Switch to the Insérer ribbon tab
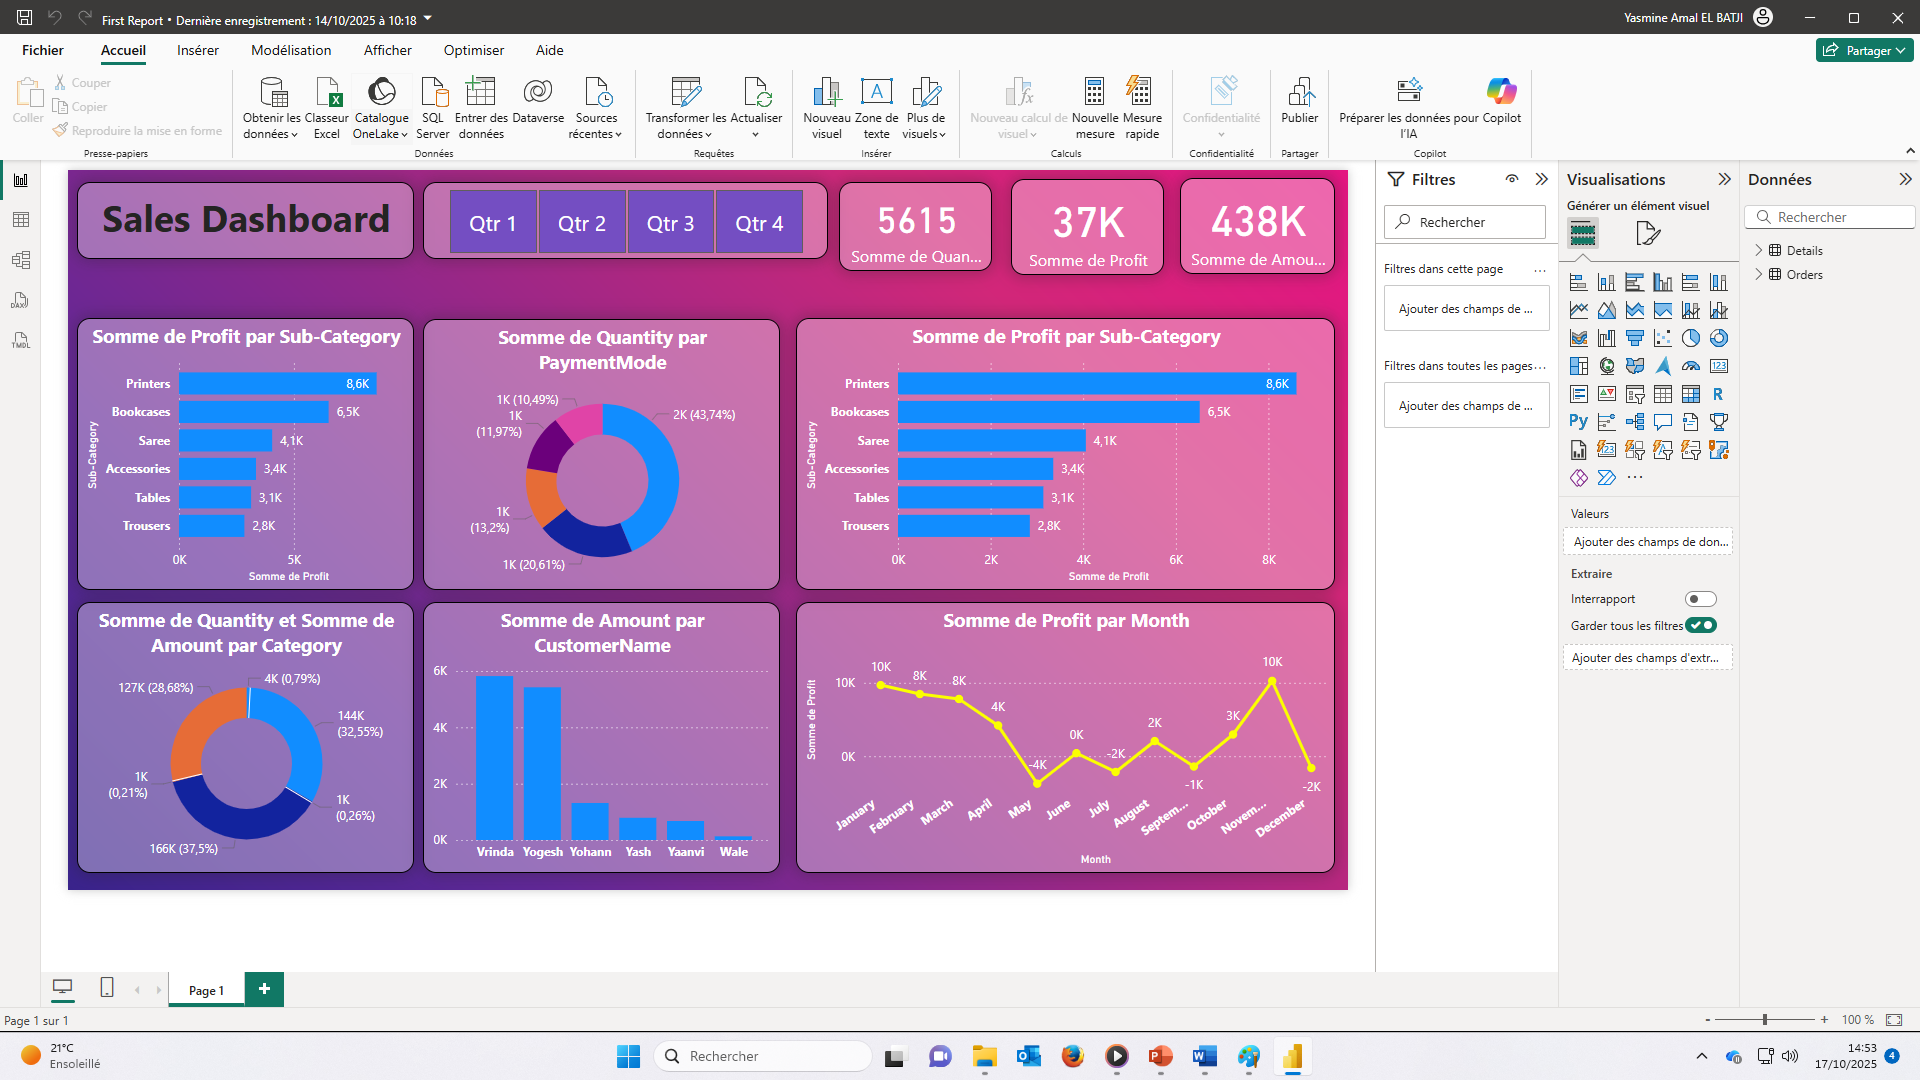The image size is (1920, 1080). 198,50
